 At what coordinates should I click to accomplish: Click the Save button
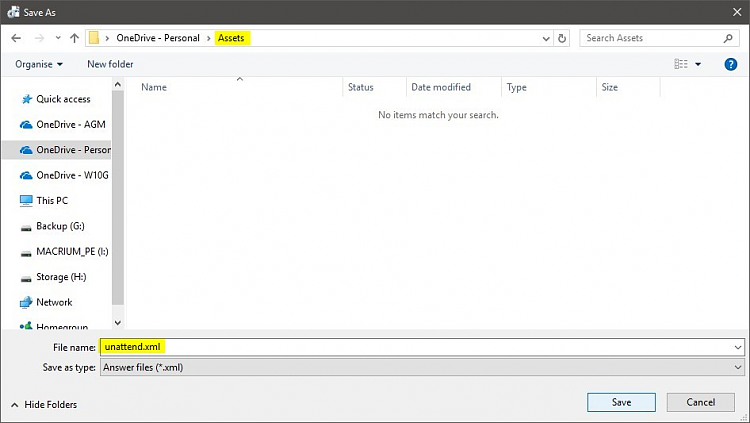(x=621, y=402)
